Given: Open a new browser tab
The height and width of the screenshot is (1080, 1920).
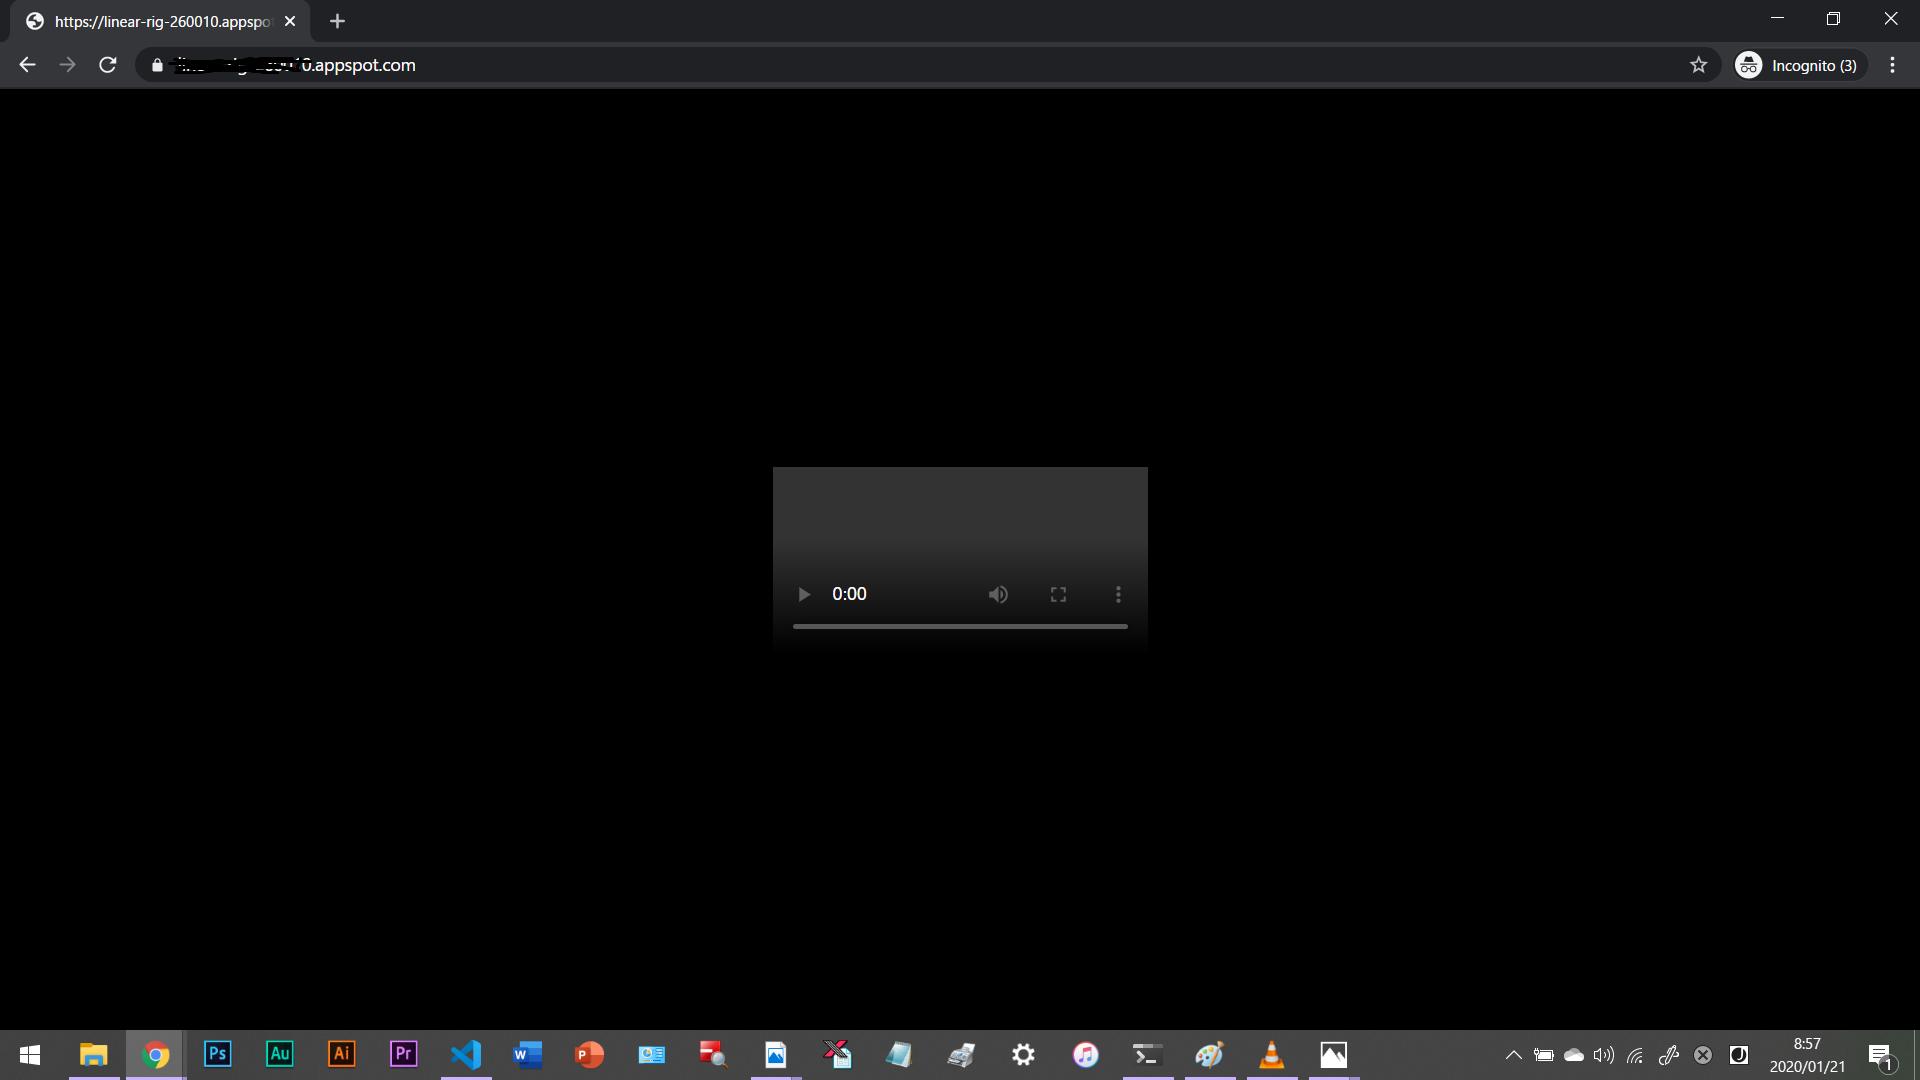Looking at the screenshot, I should point(337,21).
